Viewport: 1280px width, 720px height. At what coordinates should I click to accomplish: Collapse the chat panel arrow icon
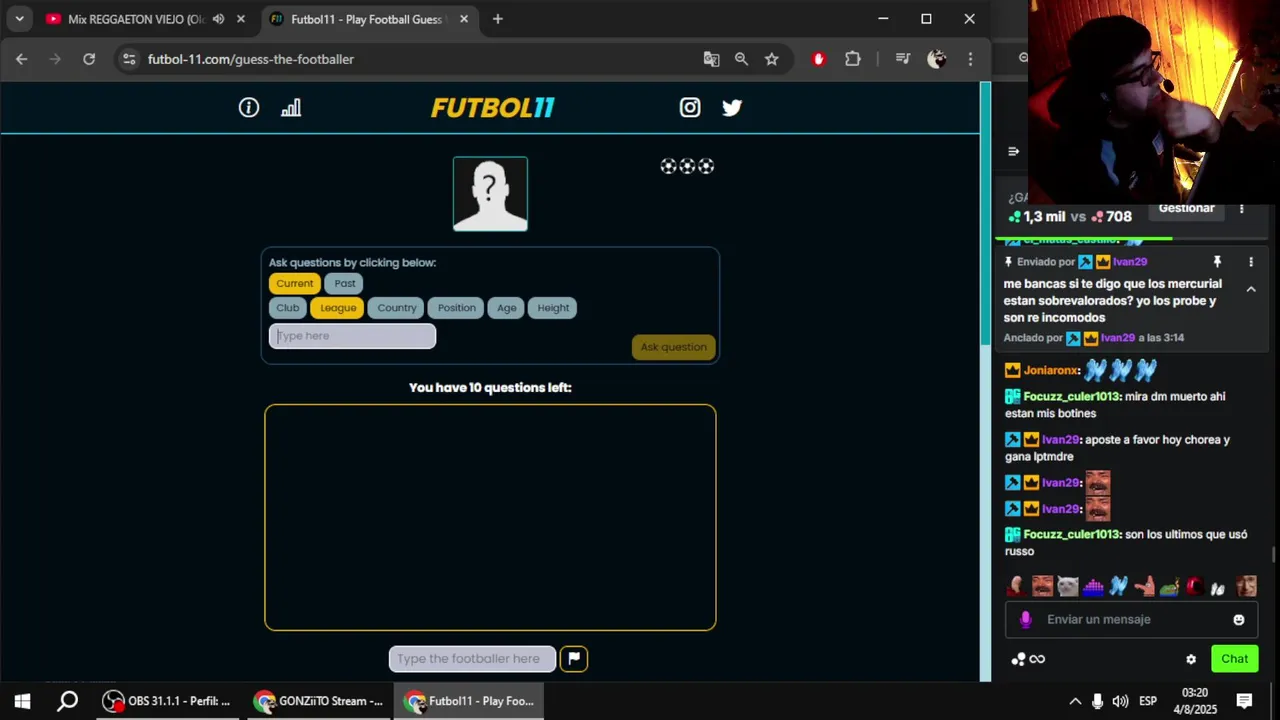(1013, 151)
